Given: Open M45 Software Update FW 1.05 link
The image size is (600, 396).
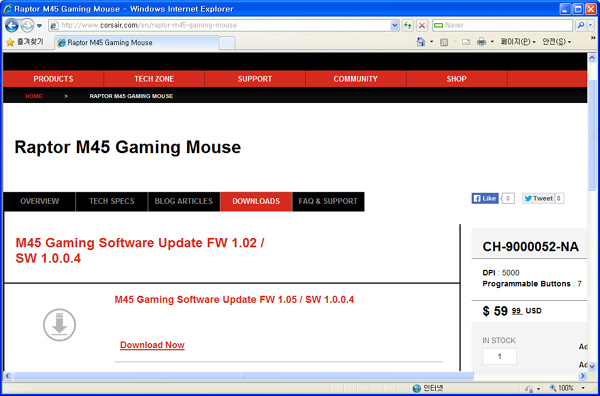Looking at the screenshot, I should coord(234,299).
